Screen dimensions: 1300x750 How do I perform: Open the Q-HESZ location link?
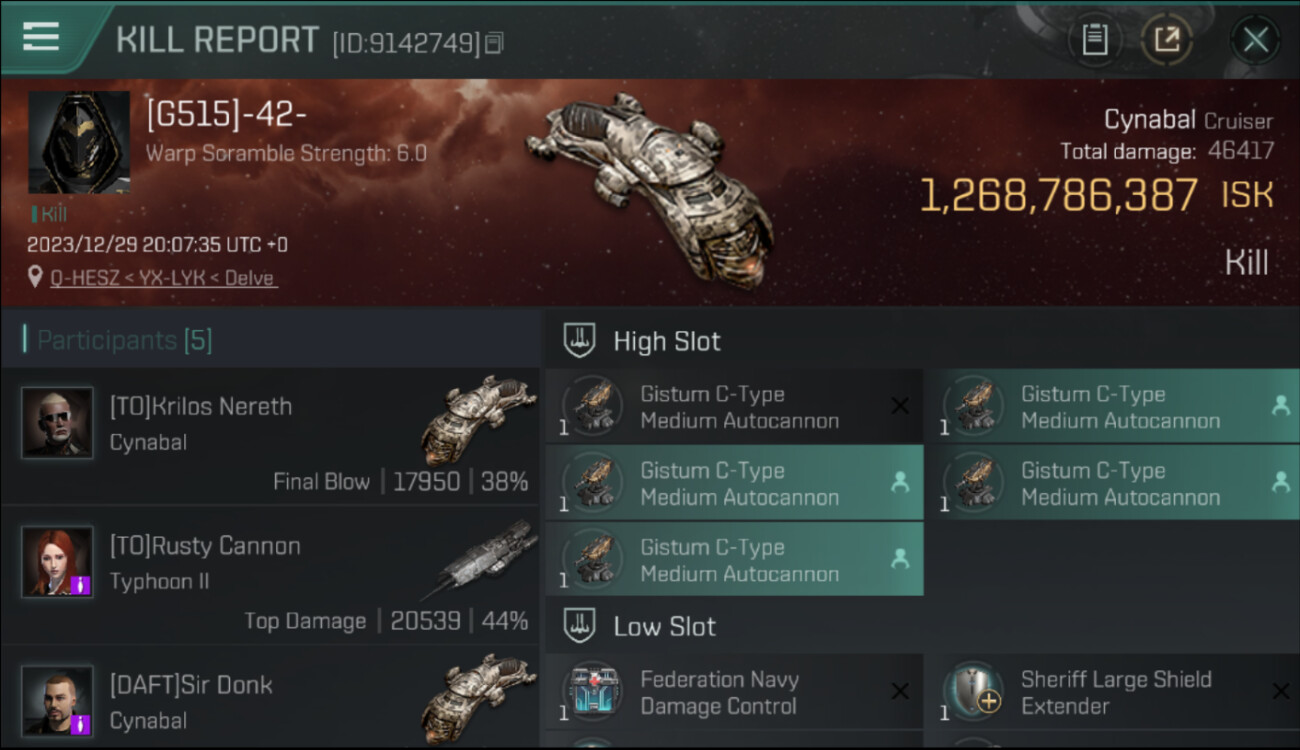pos(163,278)
